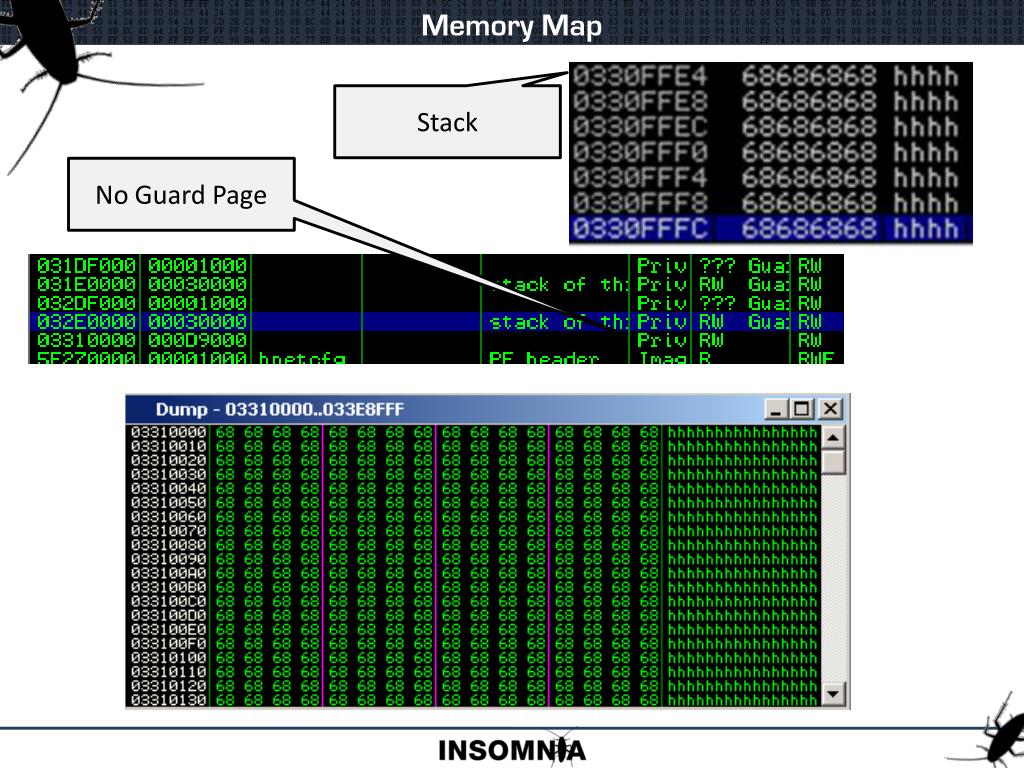Select stack address 0330FFEC
Screen dimensions: 1024x768
[640, 127]
